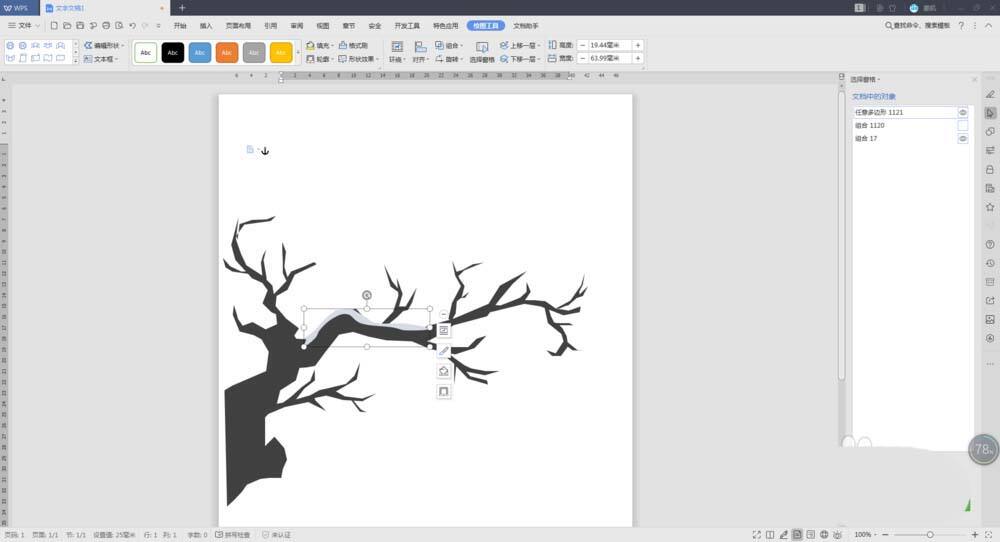Viewport: 1000px width, 542px height.
Task: Expand the 填充 fill dropdown
Action: click(x=321, y=46)
